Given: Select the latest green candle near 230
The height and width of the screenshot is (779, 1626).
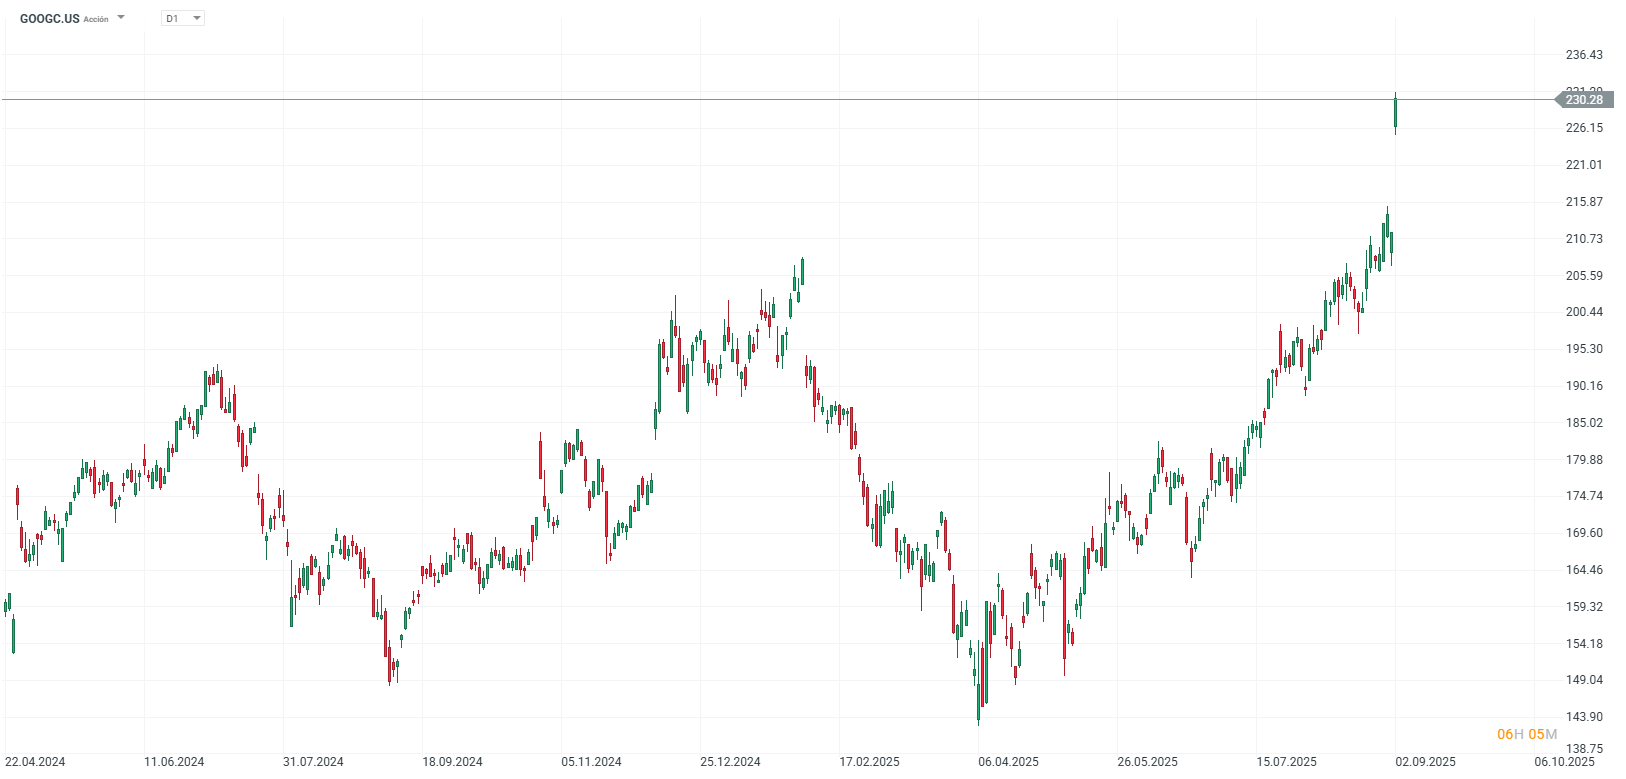Looking at the screenshot, I should 1395,113.
